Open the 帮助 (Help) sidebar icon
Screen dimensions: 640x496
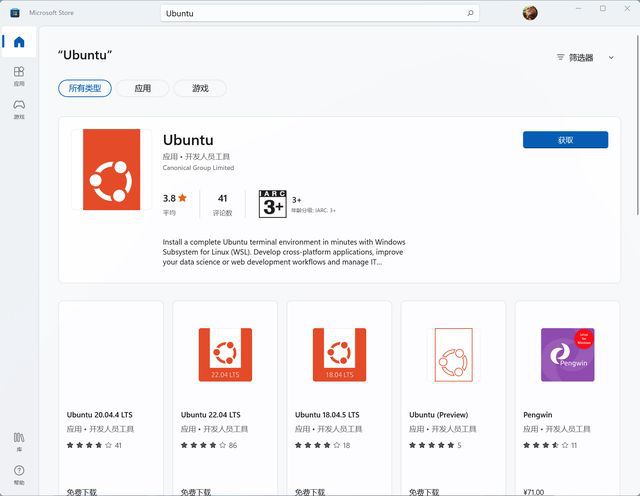pos(18,474)
